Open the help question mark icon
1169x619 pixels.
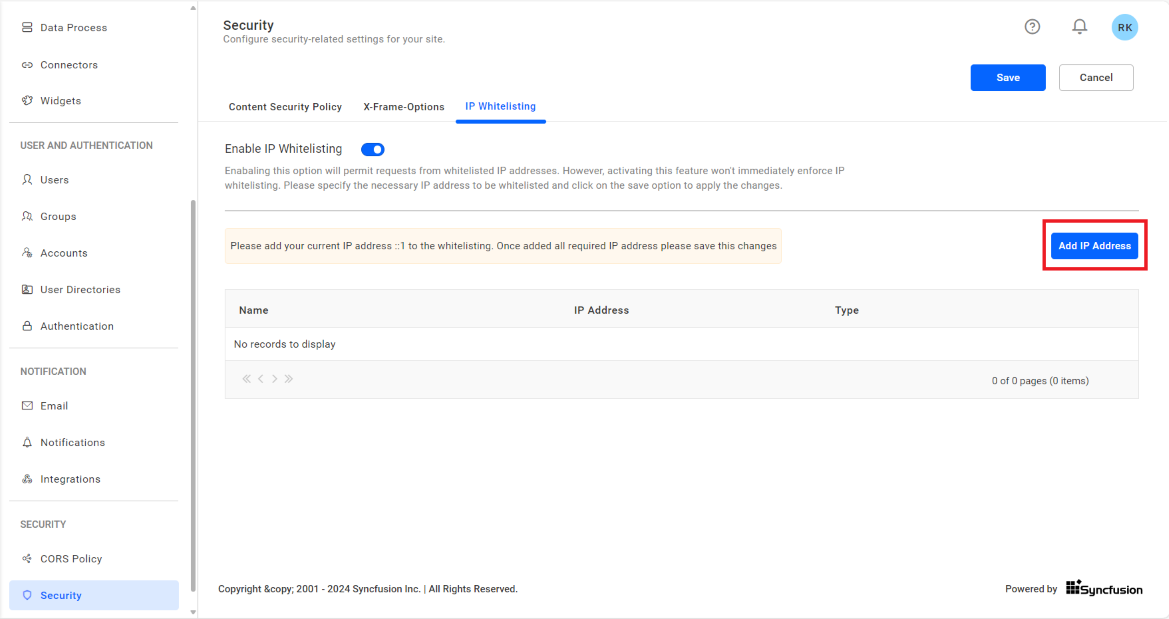(x=1032, y=26)
